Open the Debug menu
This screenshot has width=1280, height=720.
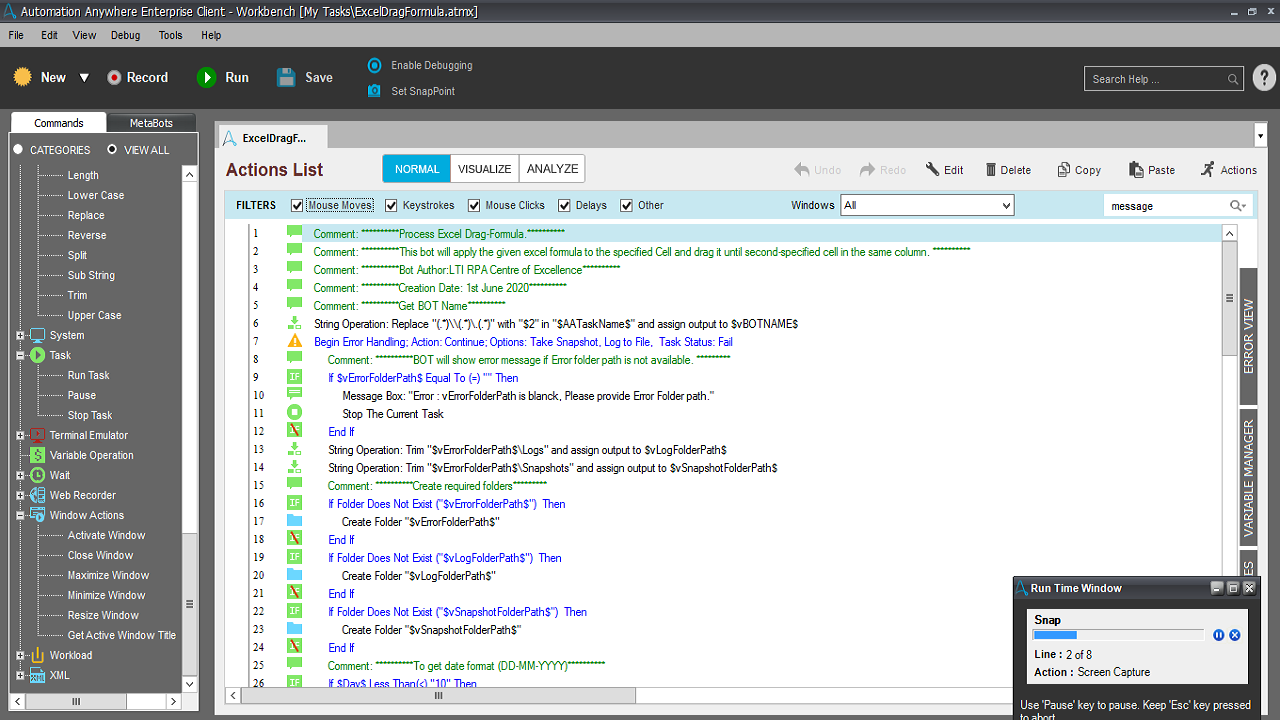pos(126,35)
